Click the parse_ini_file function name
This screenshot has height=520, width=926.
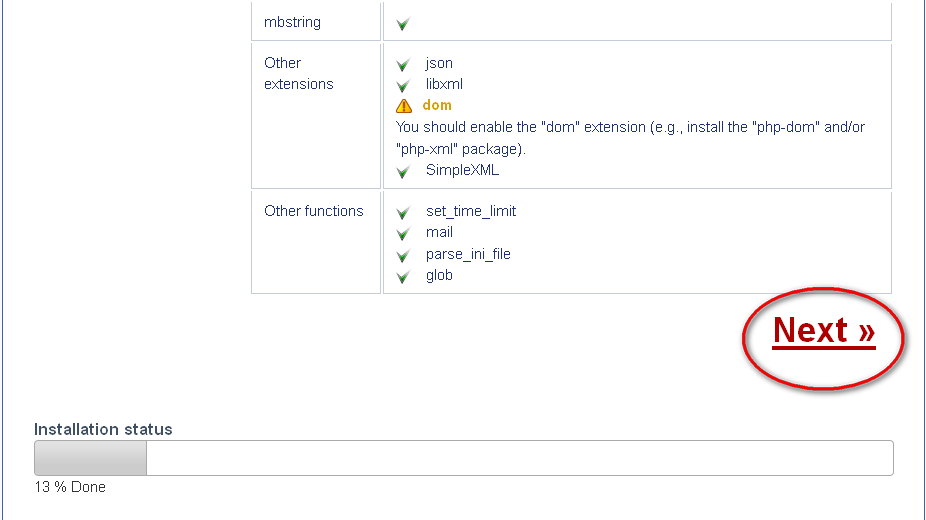point(468,254)
